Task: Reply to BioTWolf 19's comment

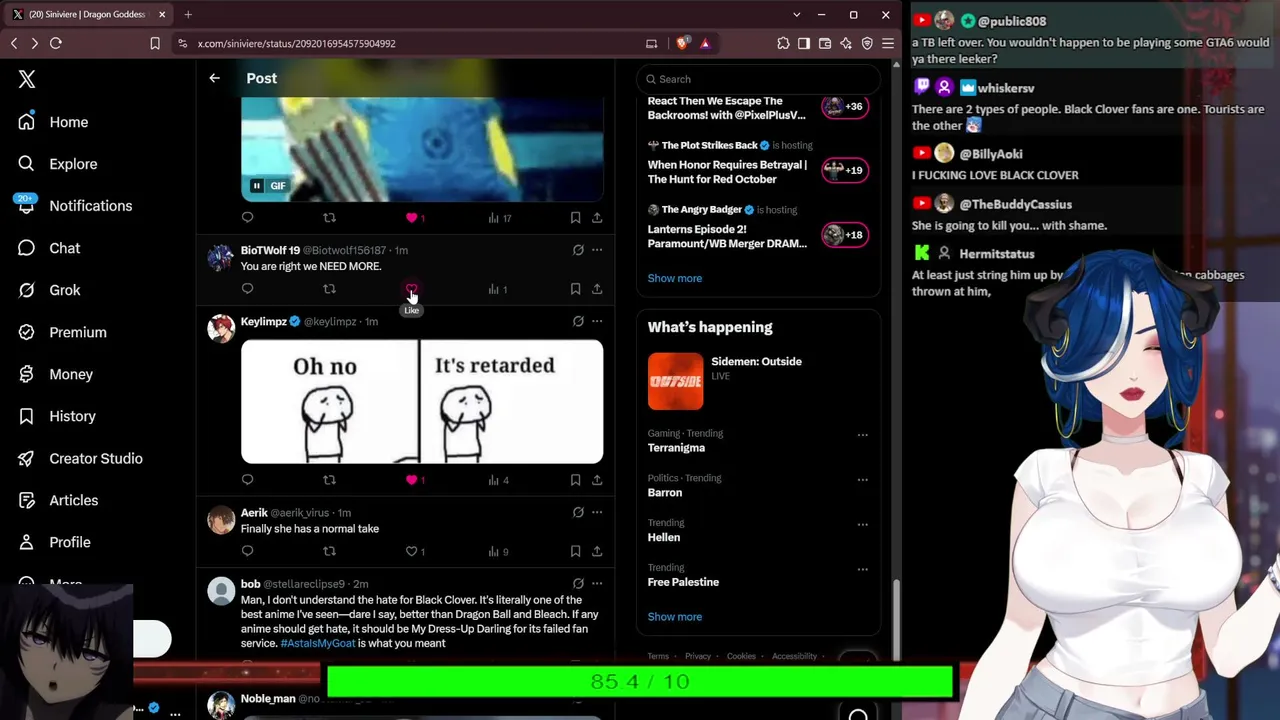Action: click(x=248, y=289)
